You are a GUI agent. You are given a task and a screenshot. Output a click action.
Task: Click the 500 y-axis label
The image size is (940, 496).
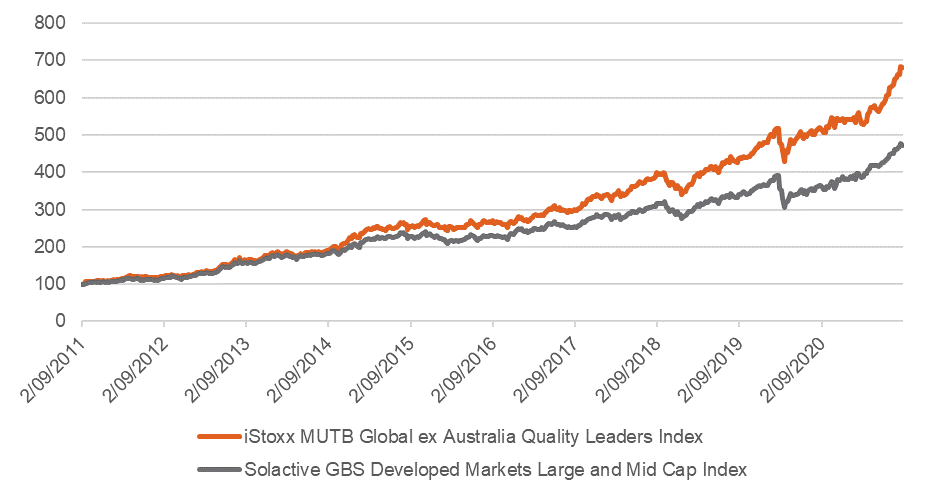point(50,134)
